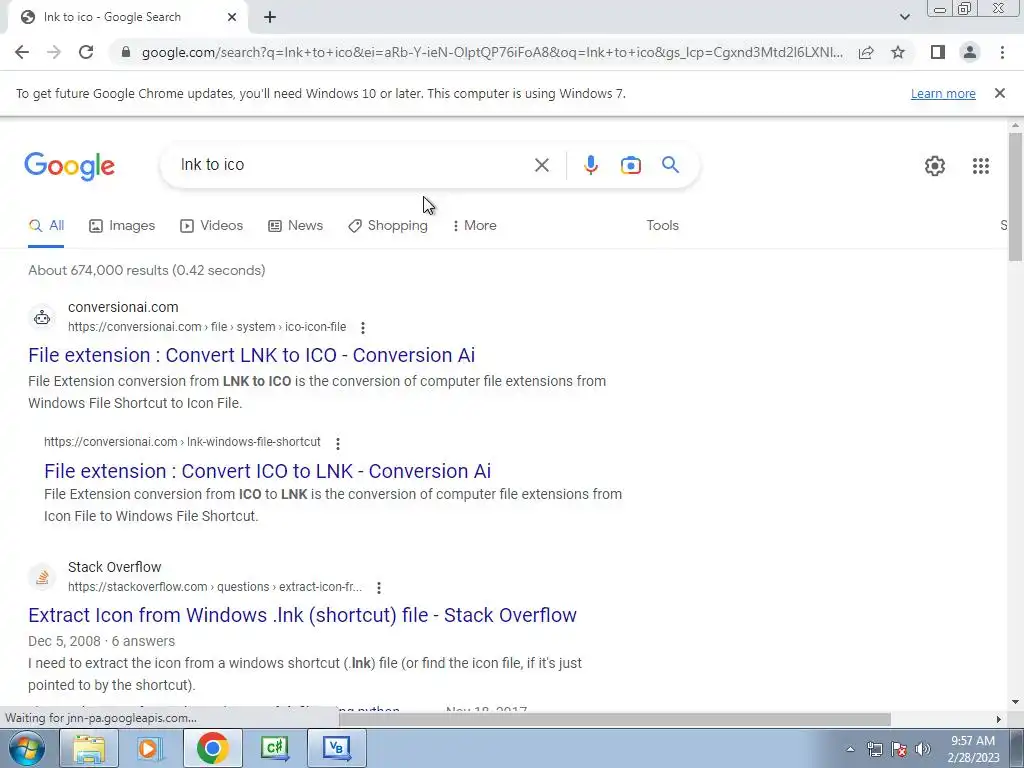Image resolution: width=1024 pixels, height=768 pixels.
Task: Open Google apps grid
Action: pos(980,166)
